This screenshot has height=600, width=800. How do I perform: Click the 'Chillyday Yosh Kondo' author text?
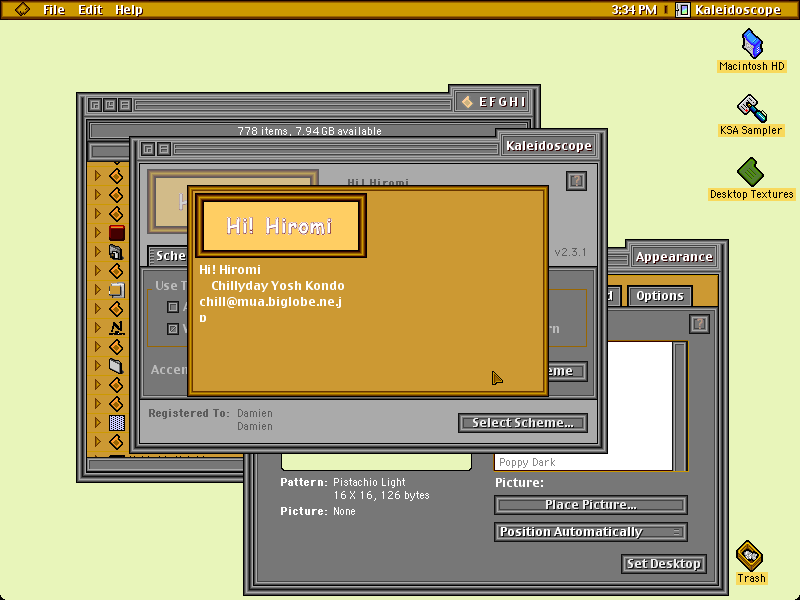[x=278, y=286]
